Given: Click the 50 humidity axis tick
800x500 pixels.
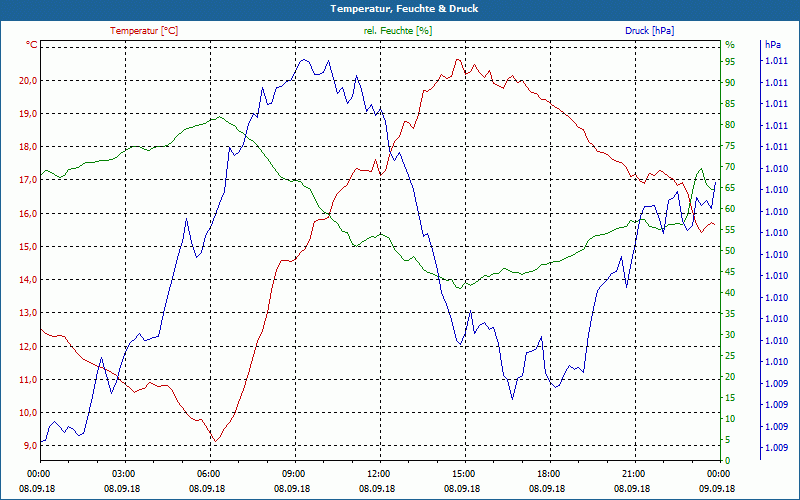Looking at the screenshot, I should pos(730,251).
